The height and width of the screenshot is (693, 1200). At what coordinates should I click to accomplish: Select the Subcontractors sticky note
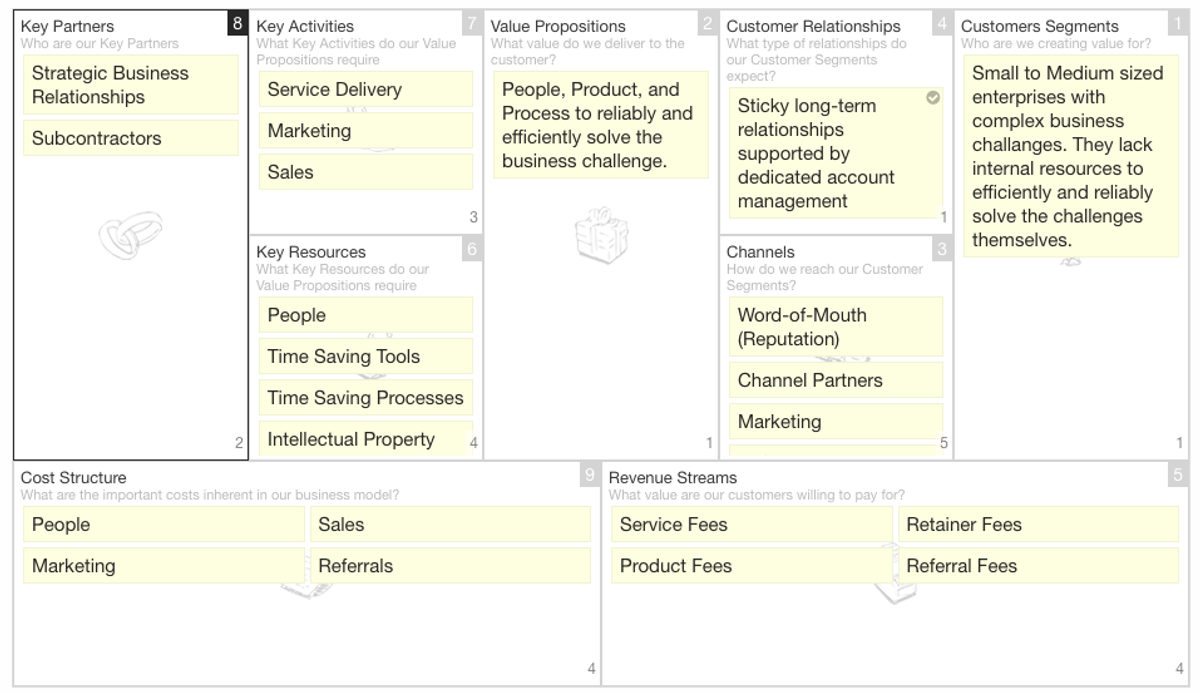[131, 138]
